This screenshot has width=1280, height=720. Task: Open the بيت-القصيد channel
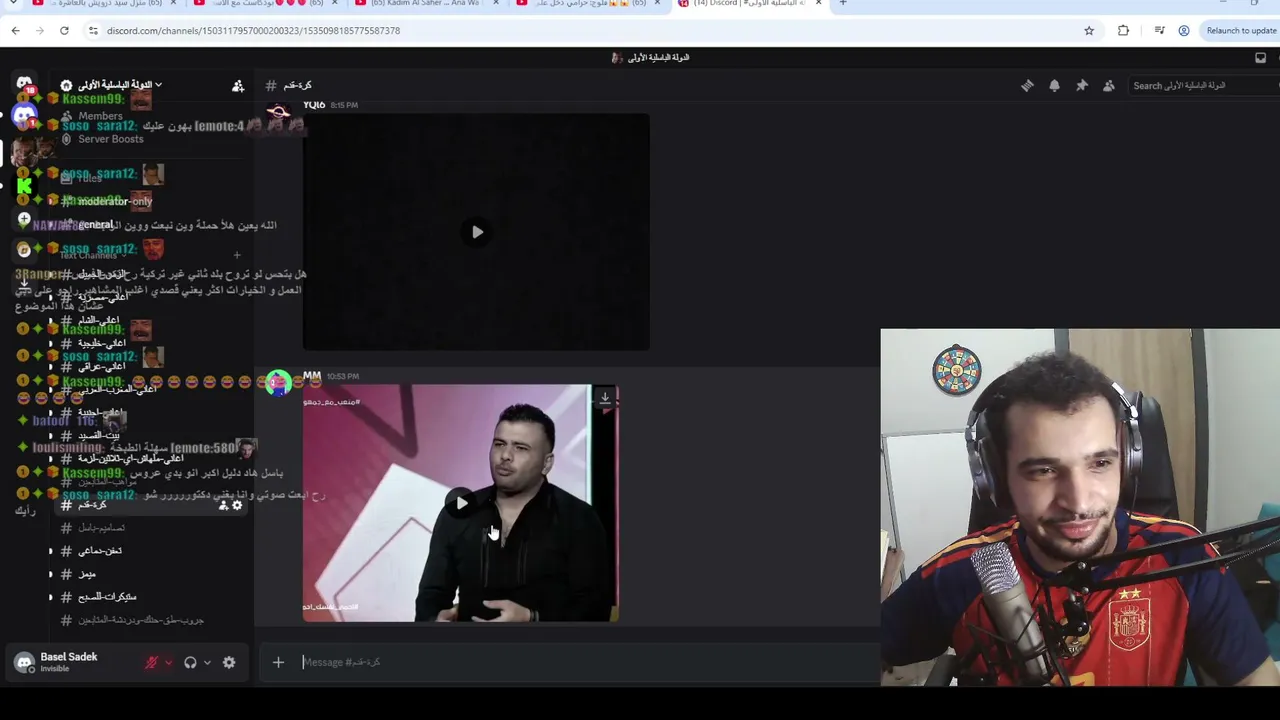[98, 435]
